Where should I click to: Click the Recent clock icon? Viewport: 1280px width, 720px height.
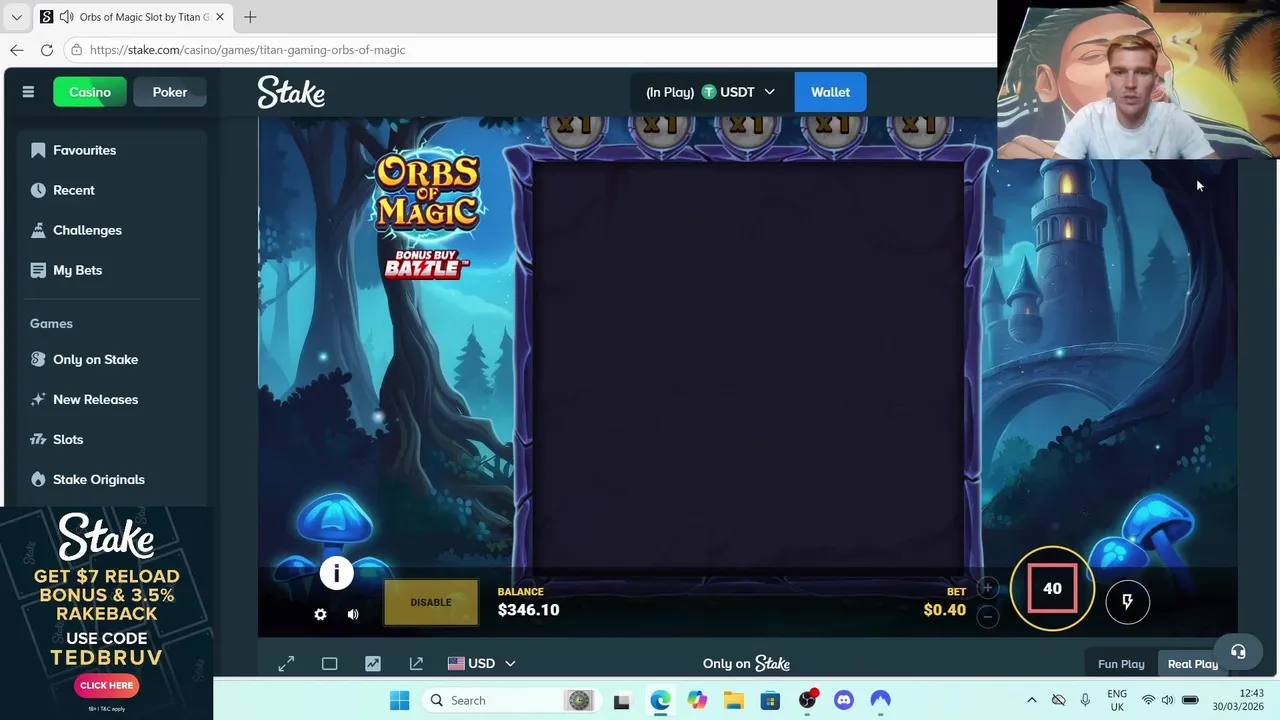[x=38, y=190]
